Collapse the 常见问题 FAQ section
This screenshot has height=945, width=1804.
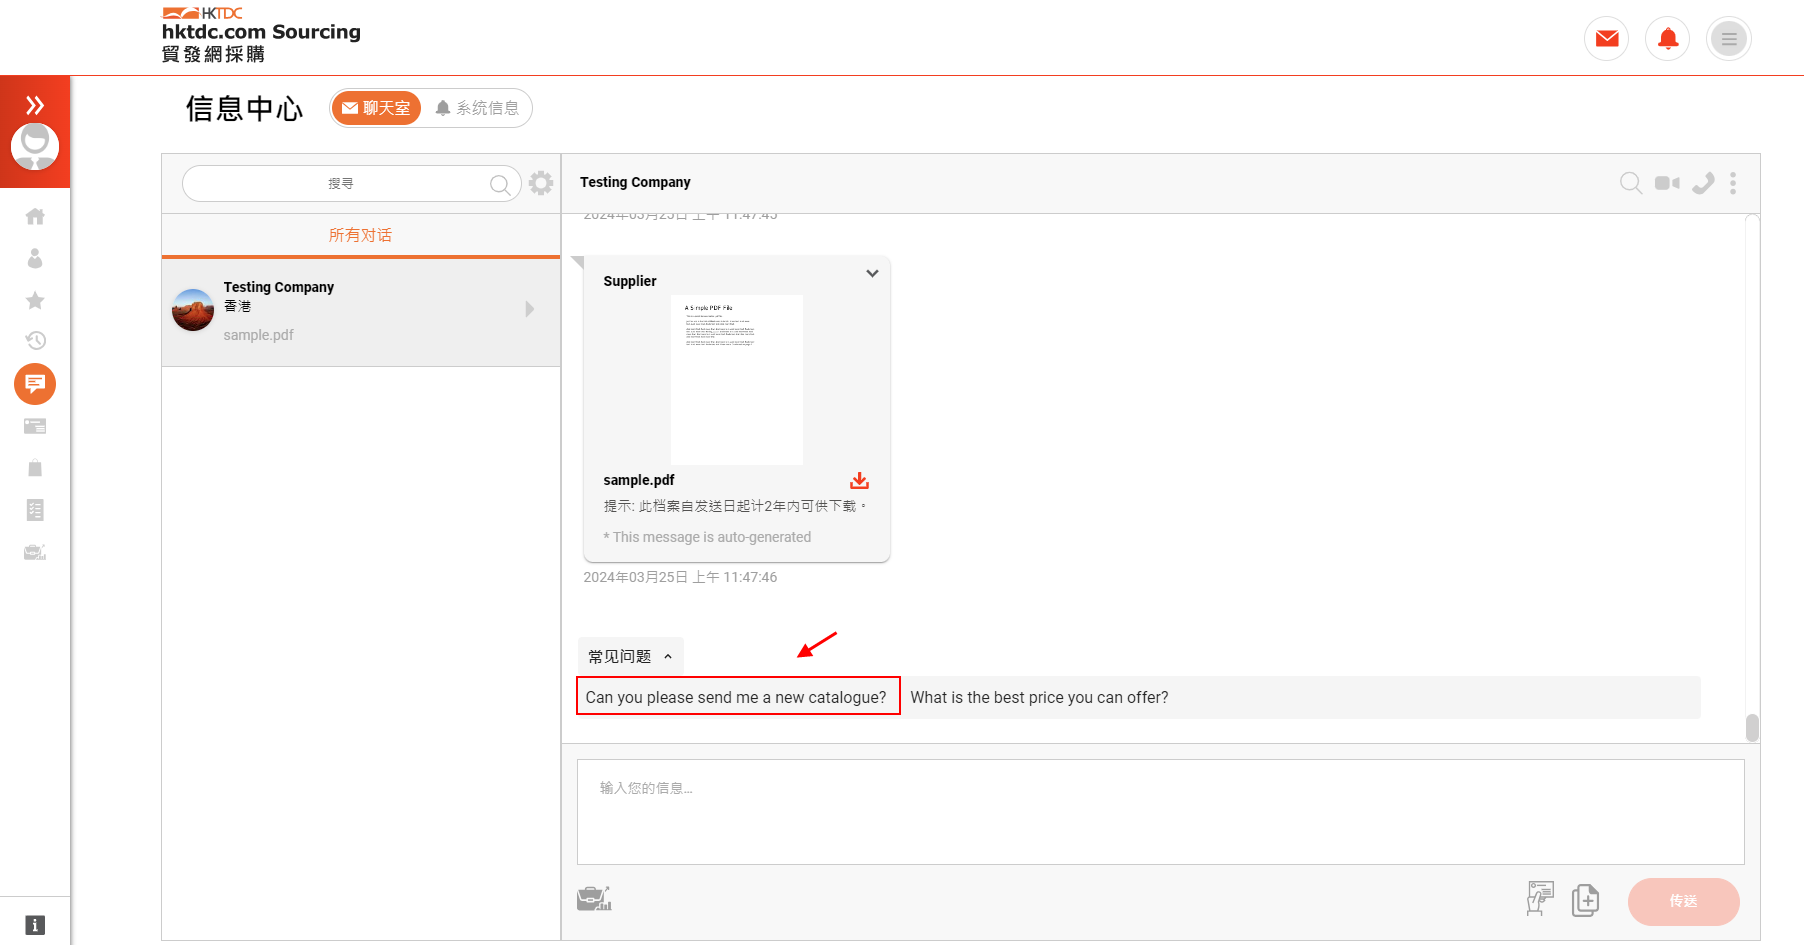tap(630, 656)
